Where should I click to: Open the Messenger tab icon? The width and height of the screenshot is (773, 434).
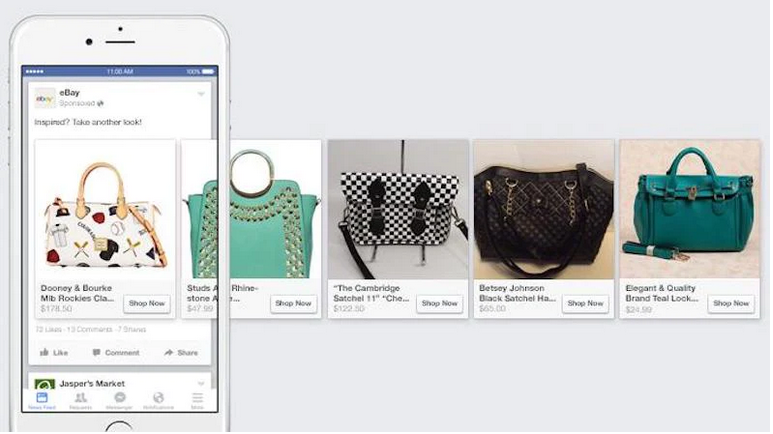click(x=119, y=400)
